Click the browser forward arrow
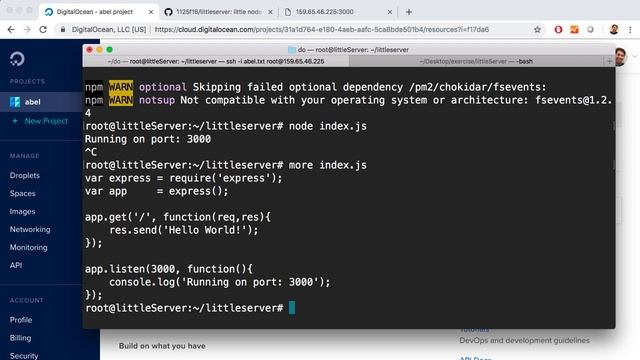Screen dimensions: 640x360 coord(27,29)
